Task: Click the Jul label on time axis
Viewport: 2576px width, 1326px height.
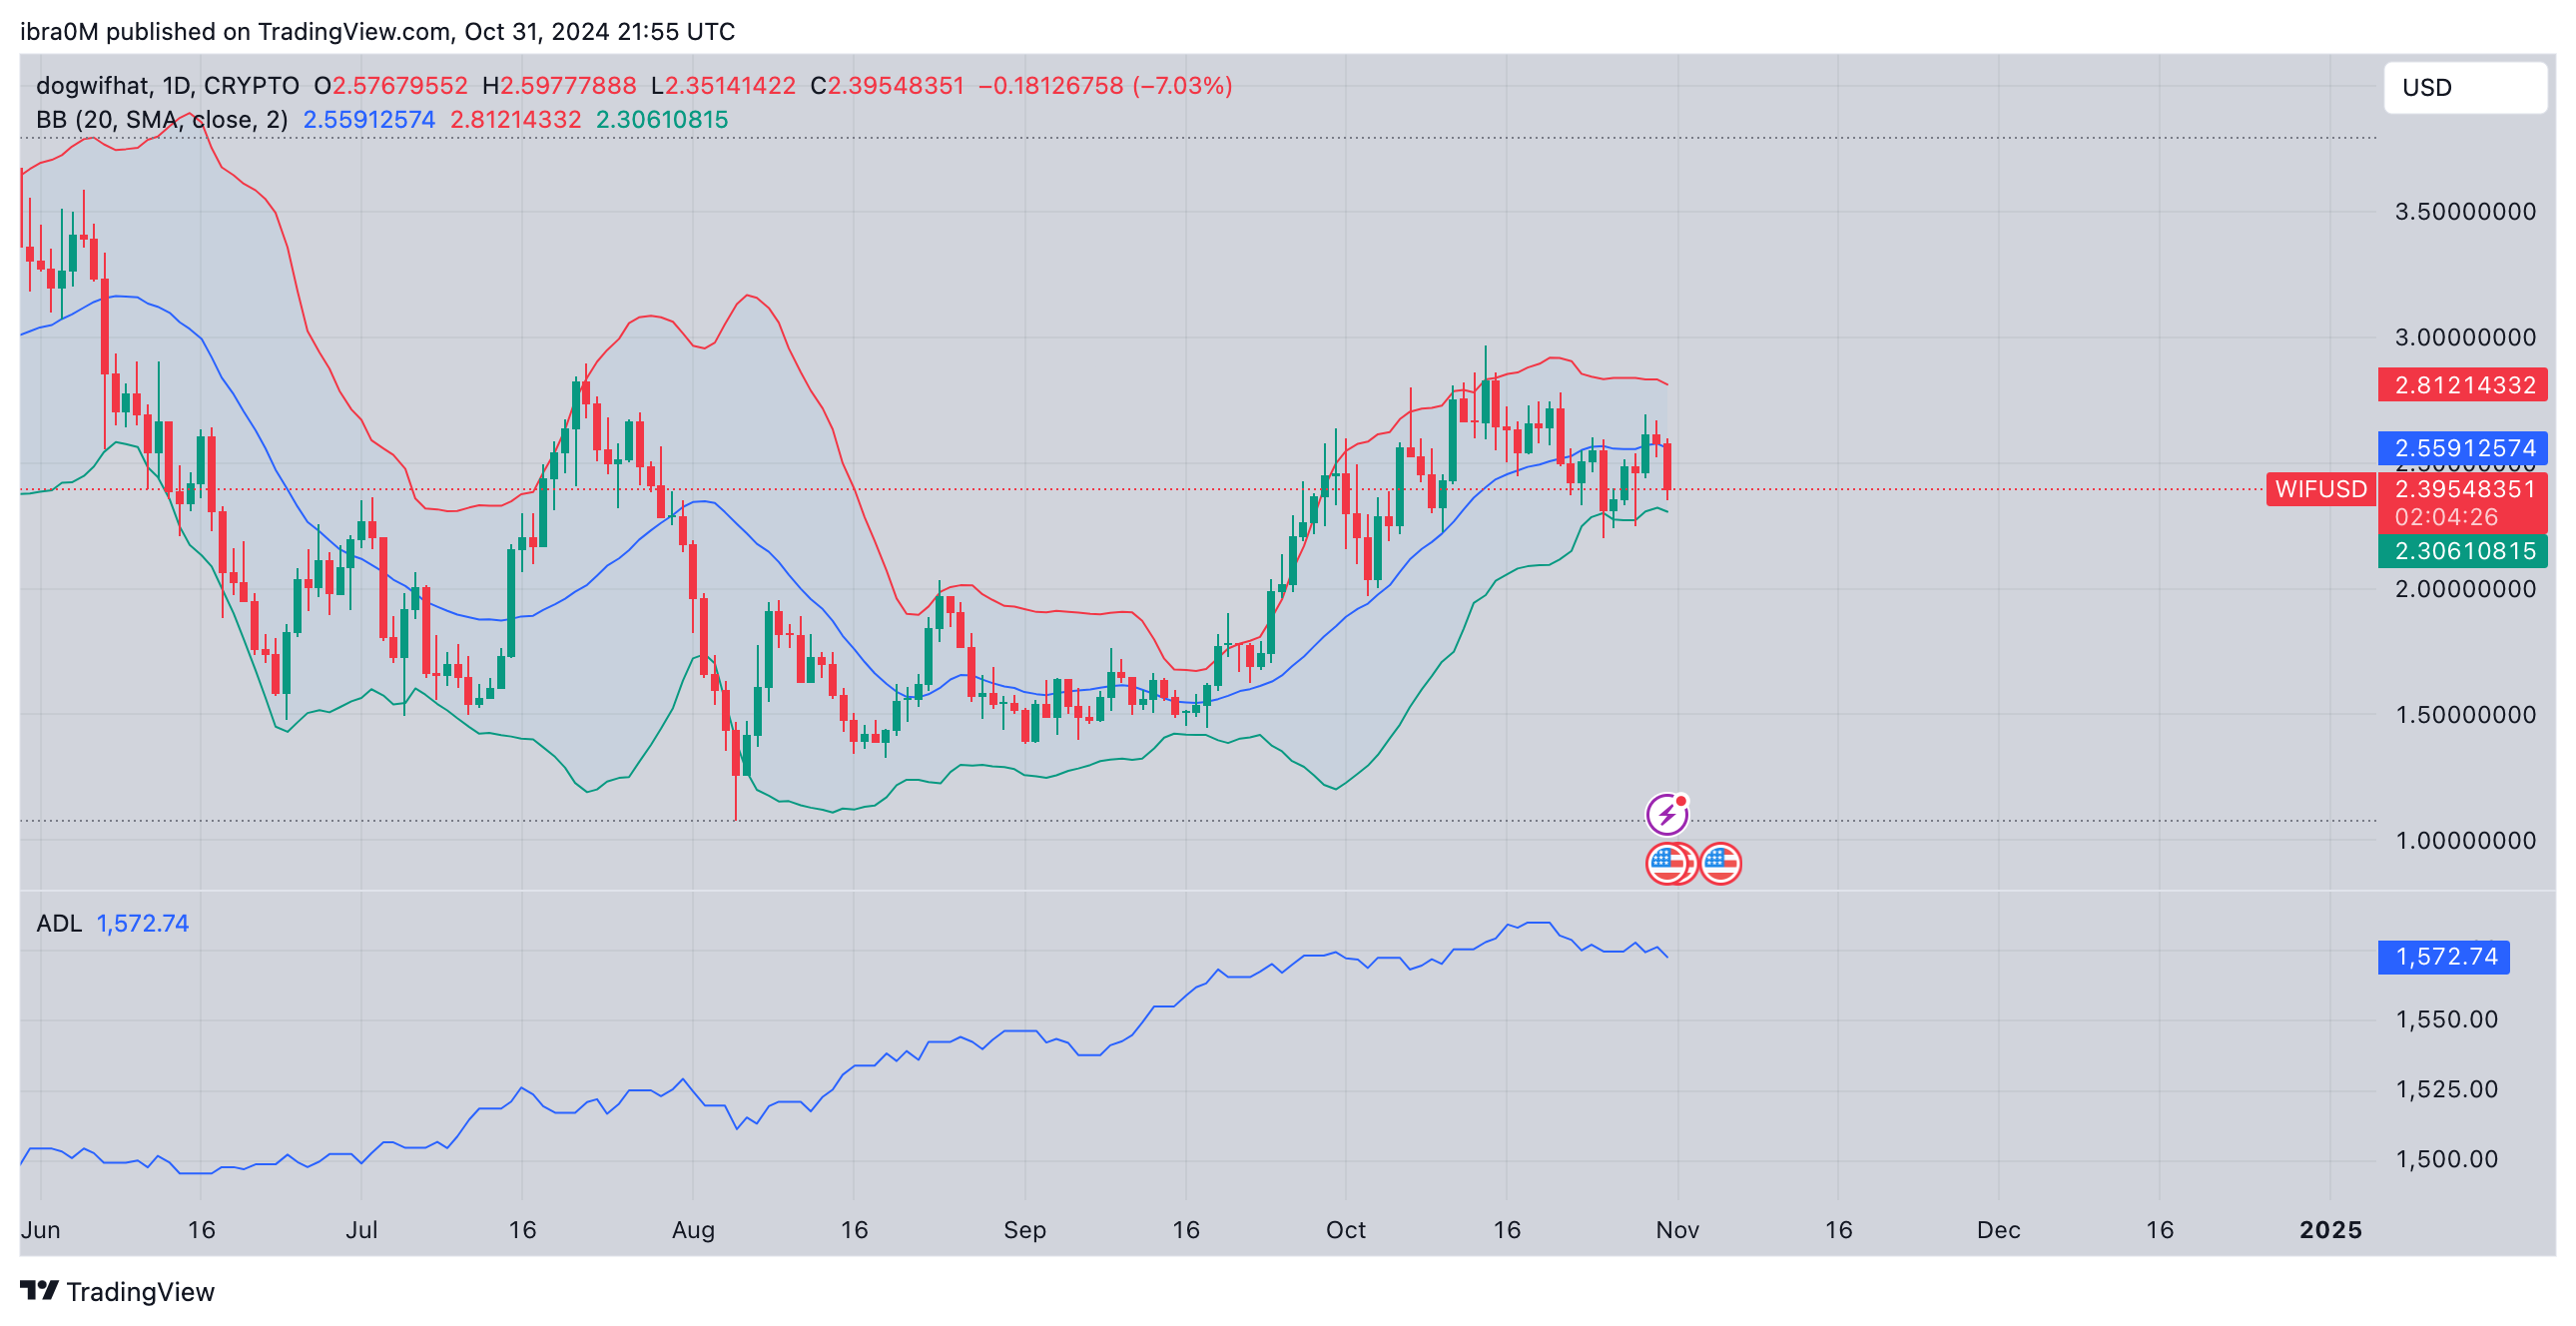Action: [361, 1230]
